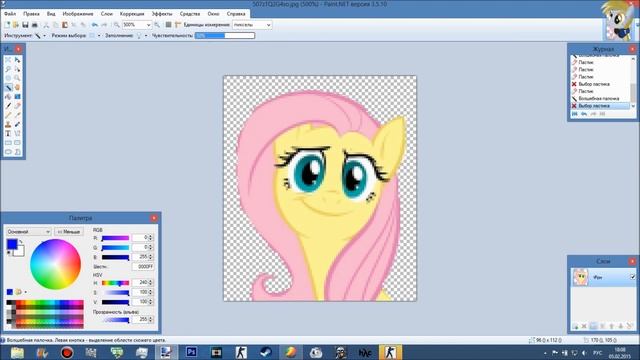Open Steam from the taskbar

(x=266, y=352)
